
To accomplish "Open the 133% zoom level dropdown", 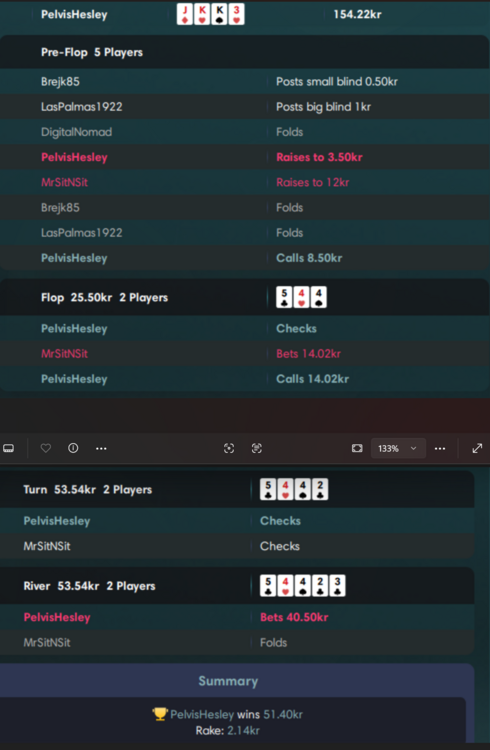I will click(398, 448).
